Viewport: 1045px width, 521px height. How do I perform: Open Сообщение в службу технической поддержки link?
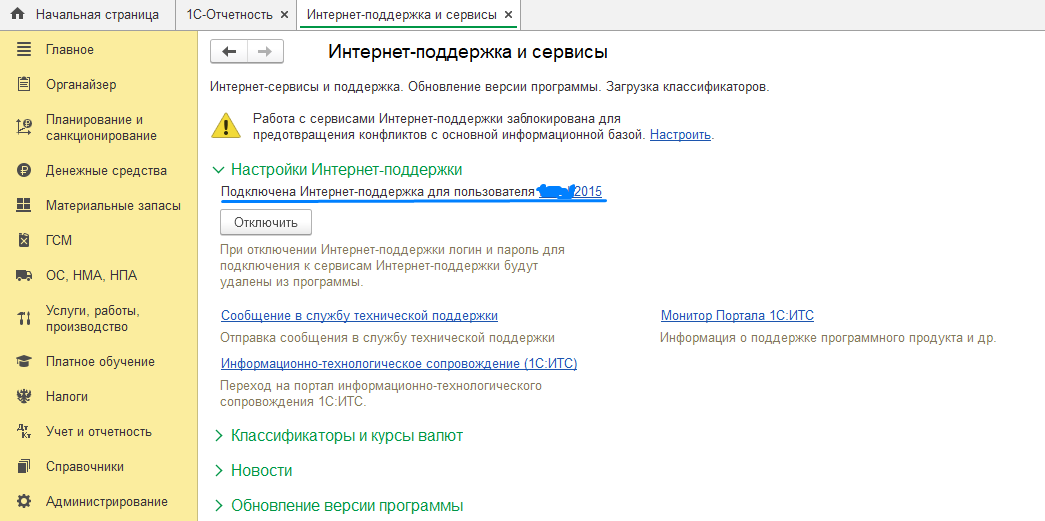[359, 315]
